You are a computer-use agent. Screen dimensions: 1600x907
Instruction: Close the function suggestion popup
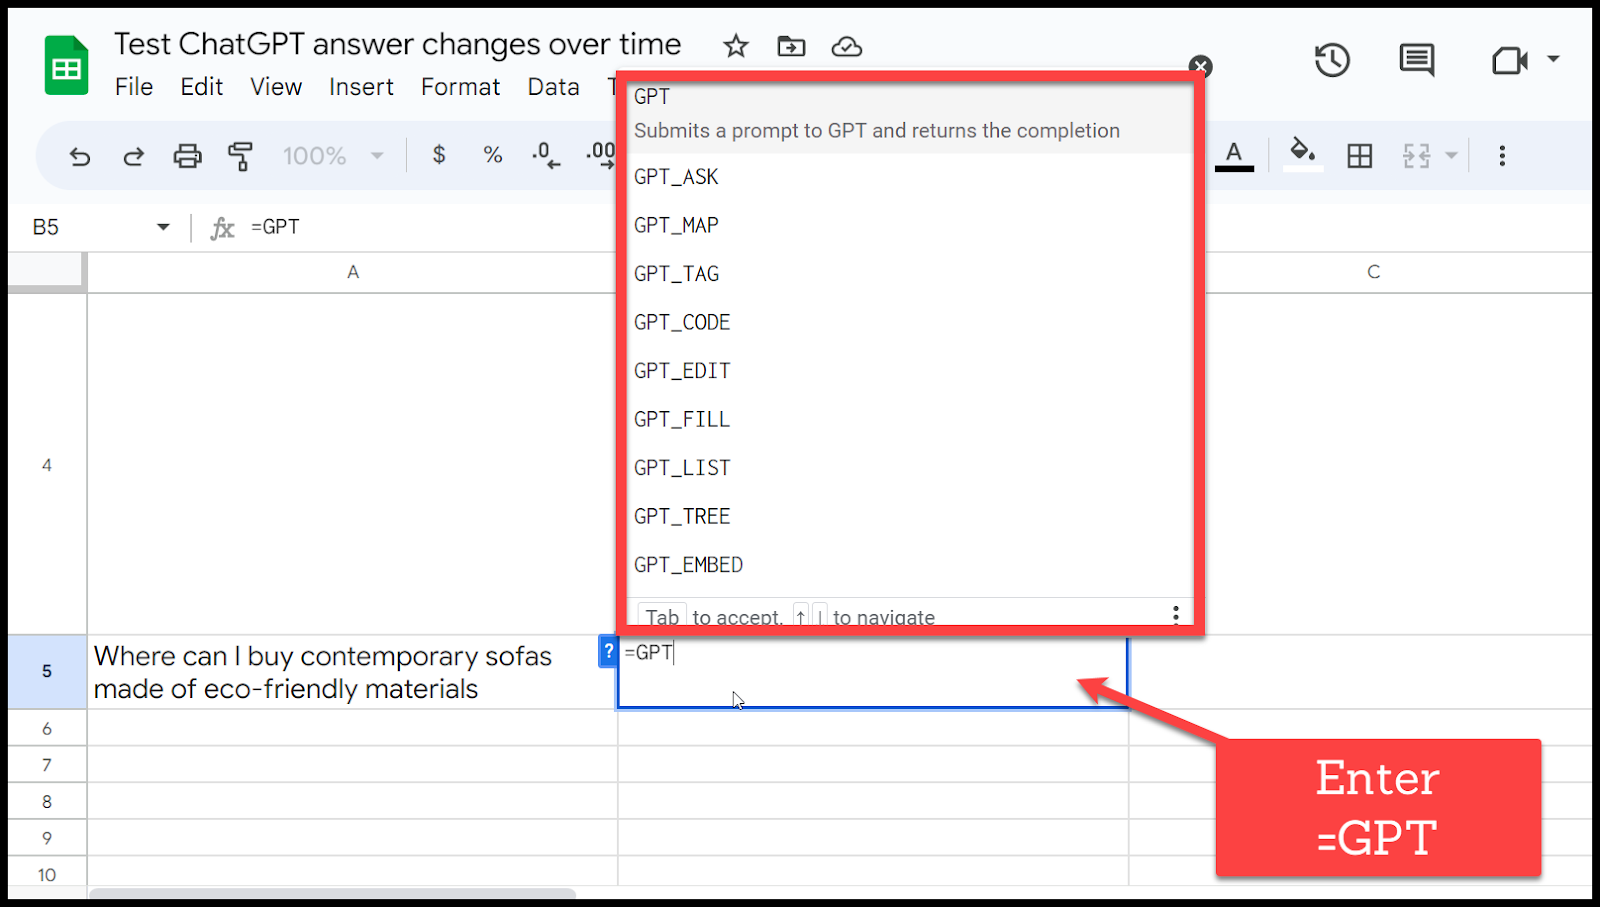(1200, 67)
